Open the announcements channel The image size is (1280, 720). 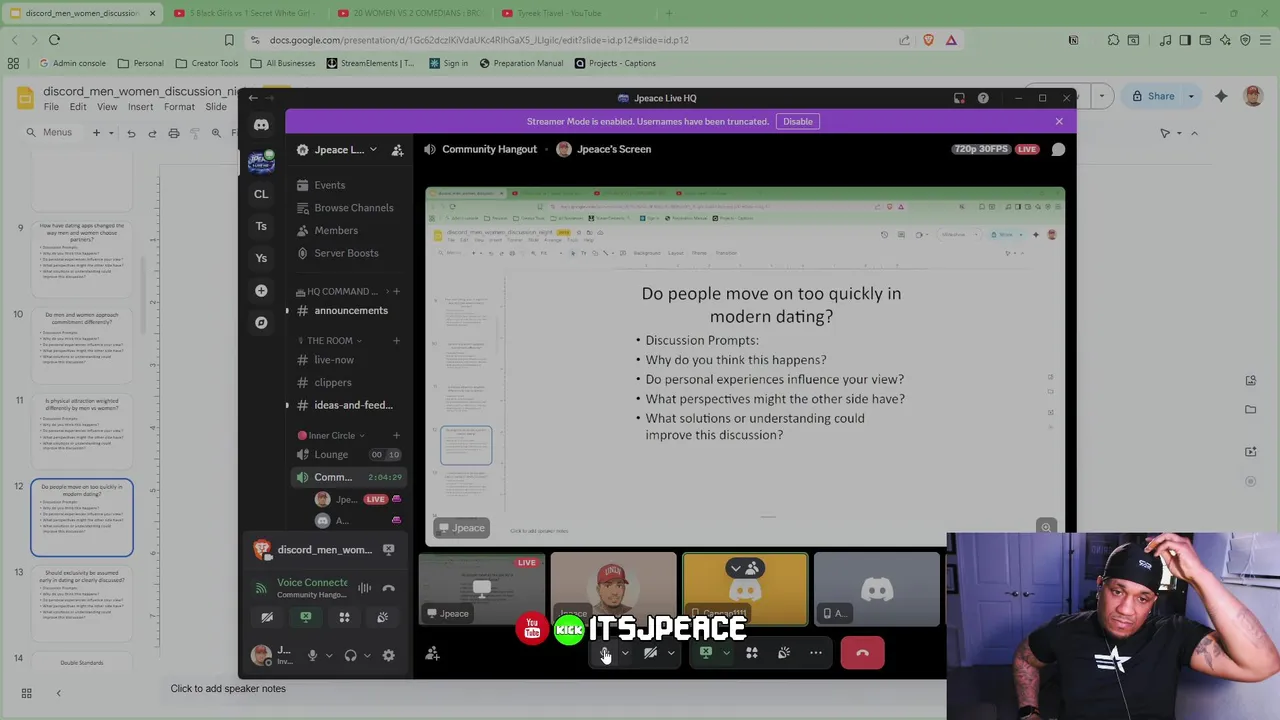(x=349, y=310)
